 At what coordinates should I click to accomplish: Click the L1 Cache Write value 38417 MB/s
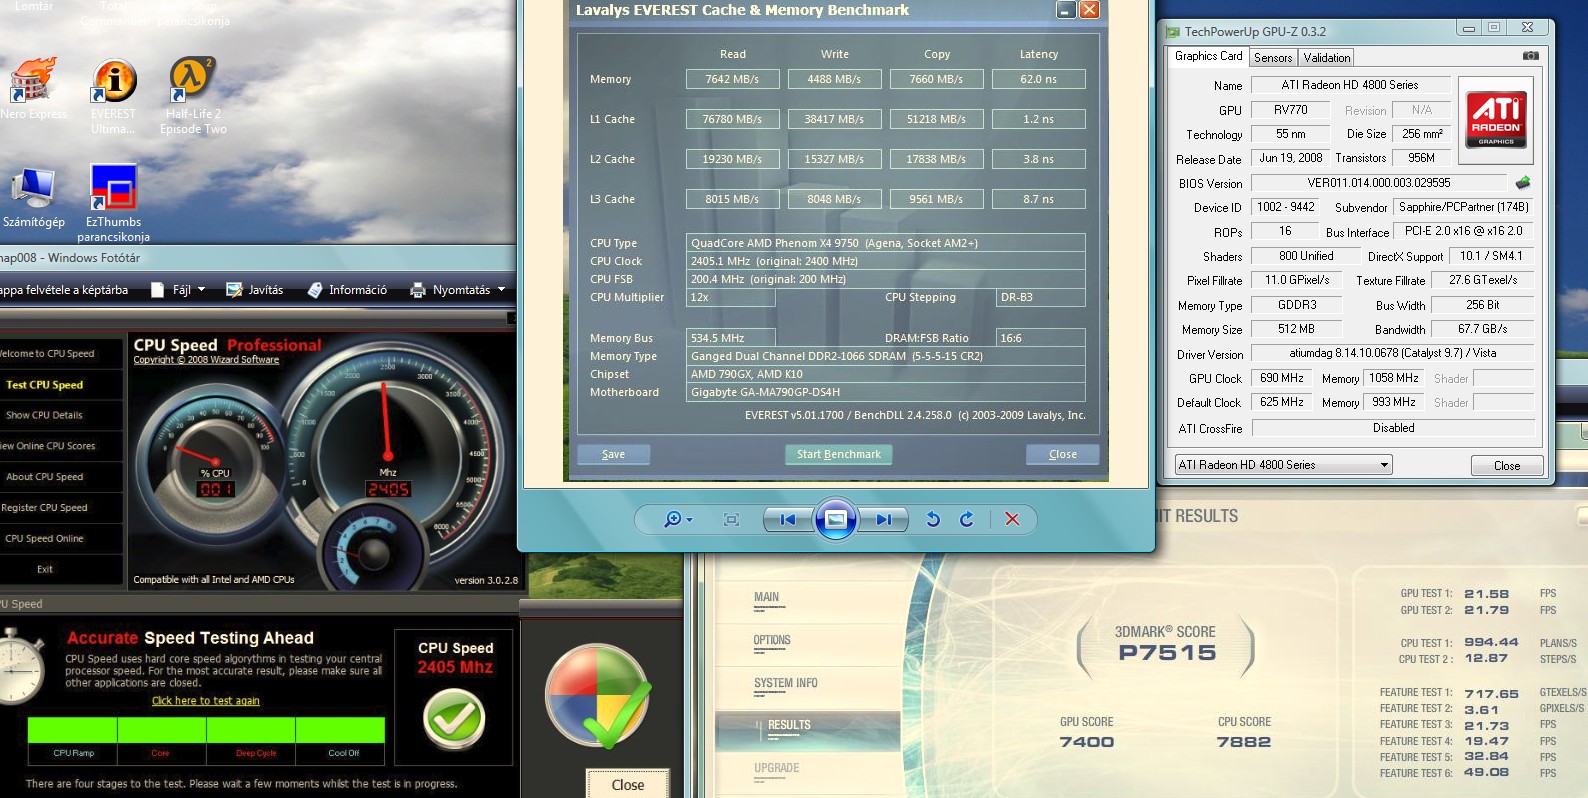coord(834,119)
